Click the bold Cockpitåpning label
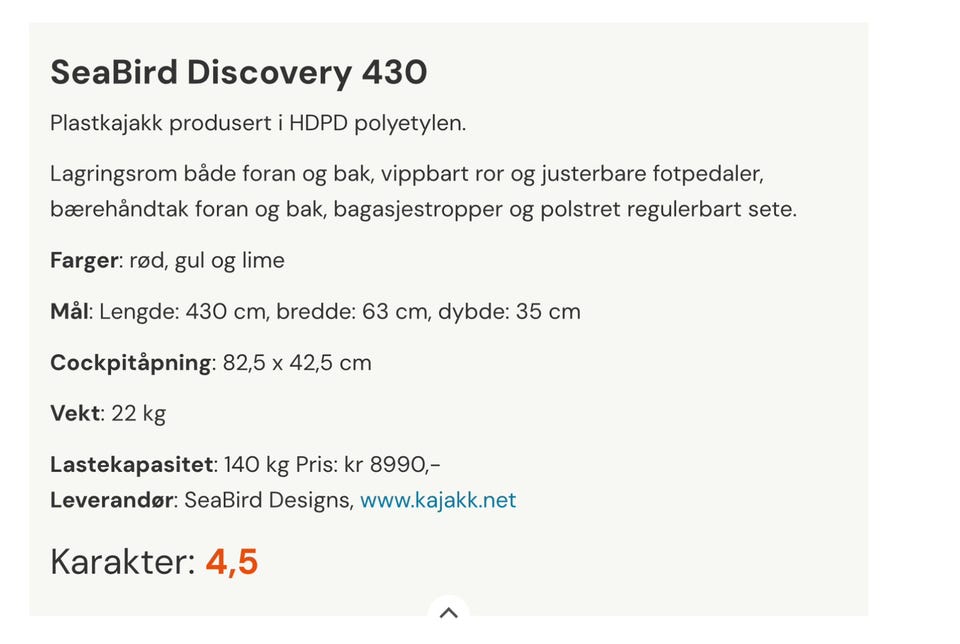The height and width of the screenshot is (644, 960). click(x=131, y=363)
